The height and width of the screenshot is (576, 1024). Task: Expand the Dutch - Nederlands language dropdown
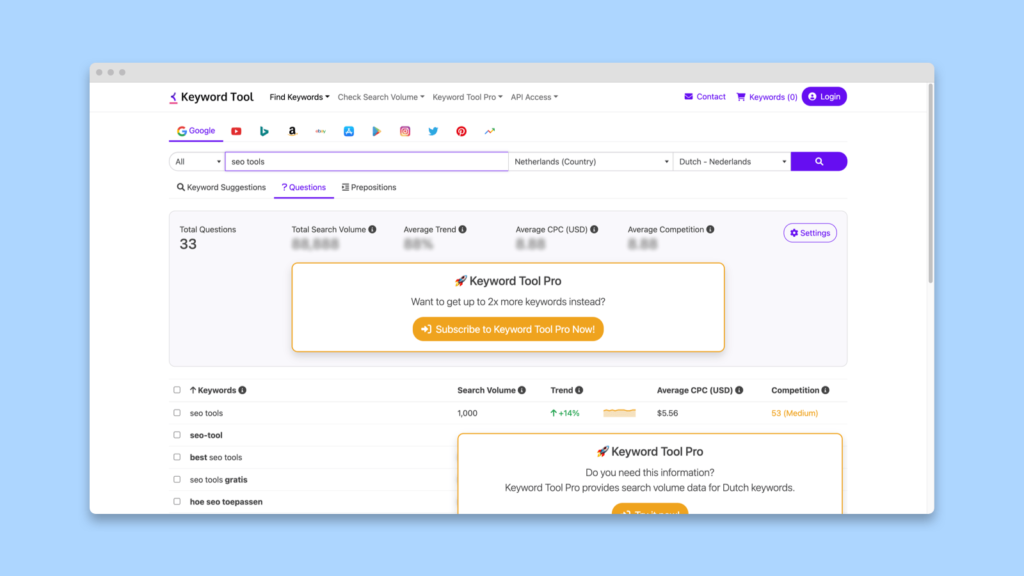[732, 161]
